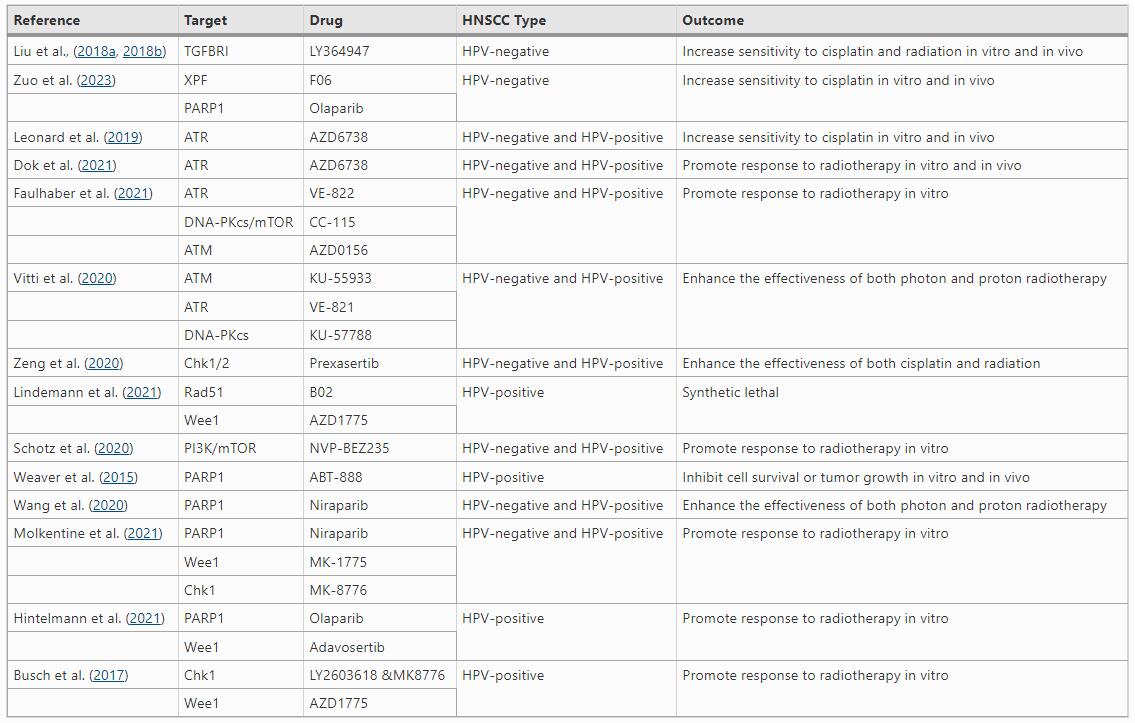This screenshot has height=723, width=1135.
Task: Open the Dok et al. 2021 citation
Action: coord(98,165)
